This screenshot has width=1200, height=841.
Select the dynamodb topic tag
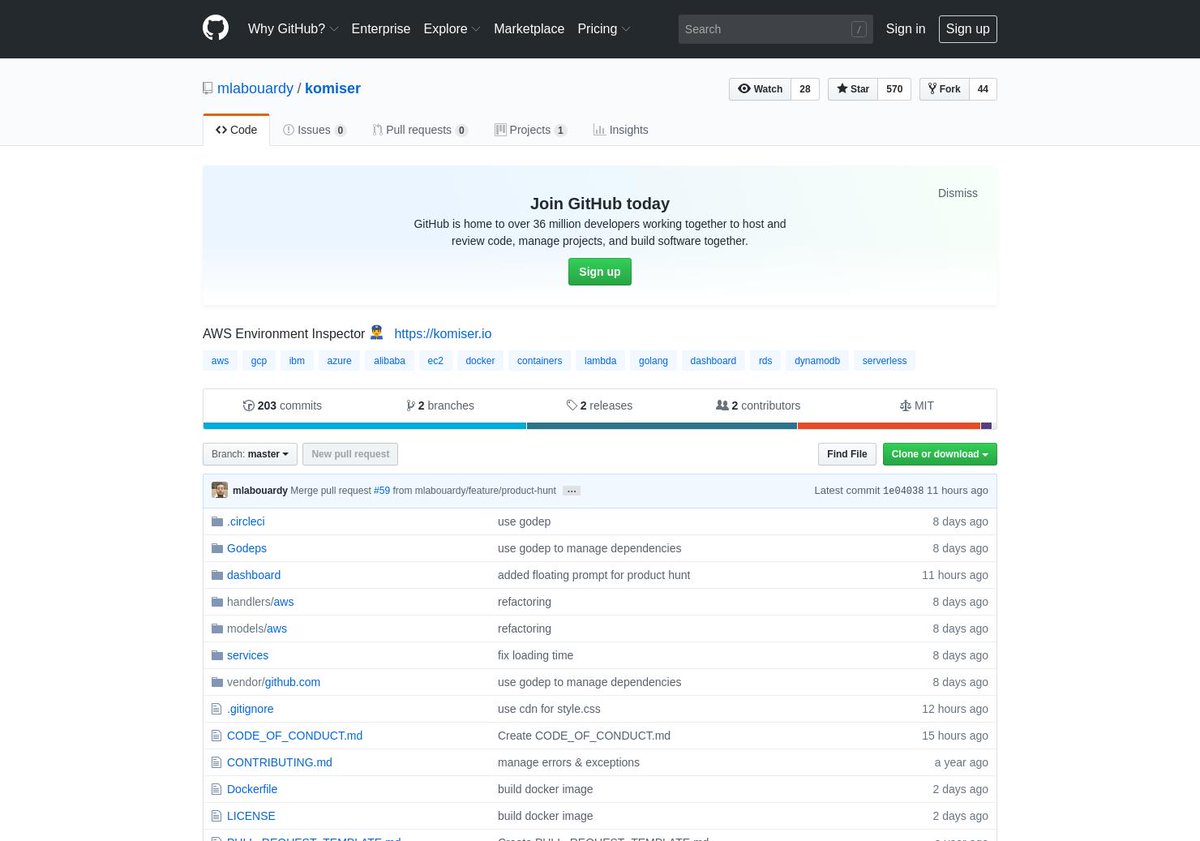click(817, 361)
